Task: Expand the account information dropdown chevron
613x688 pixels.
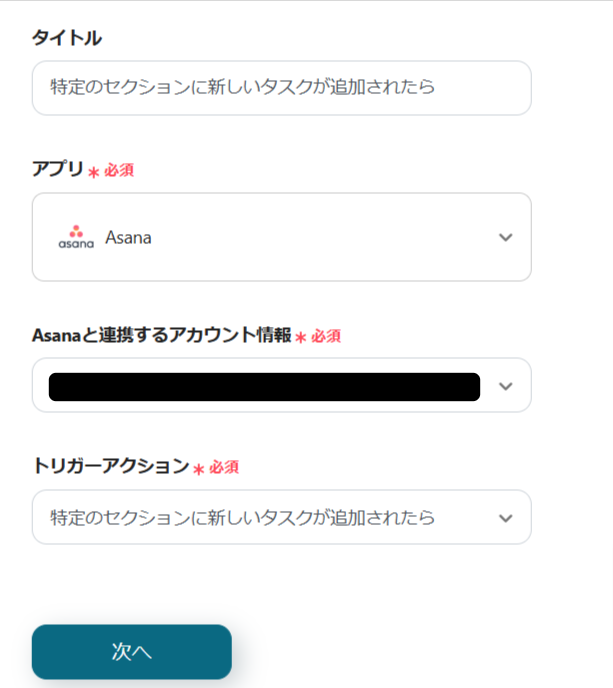Action: (505, 386)
